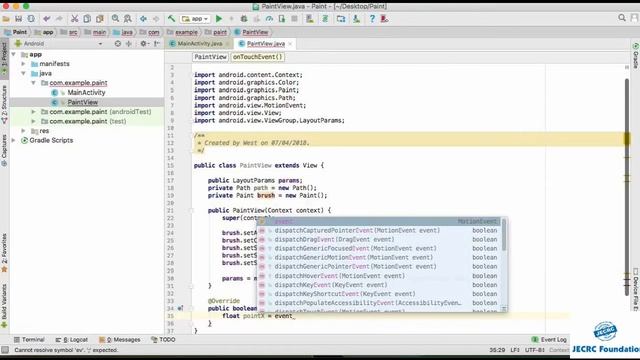Image resolution: width=640 pixels, height=360 pixels.
Task: Click the Stop square icon
Action: [294, 19]
